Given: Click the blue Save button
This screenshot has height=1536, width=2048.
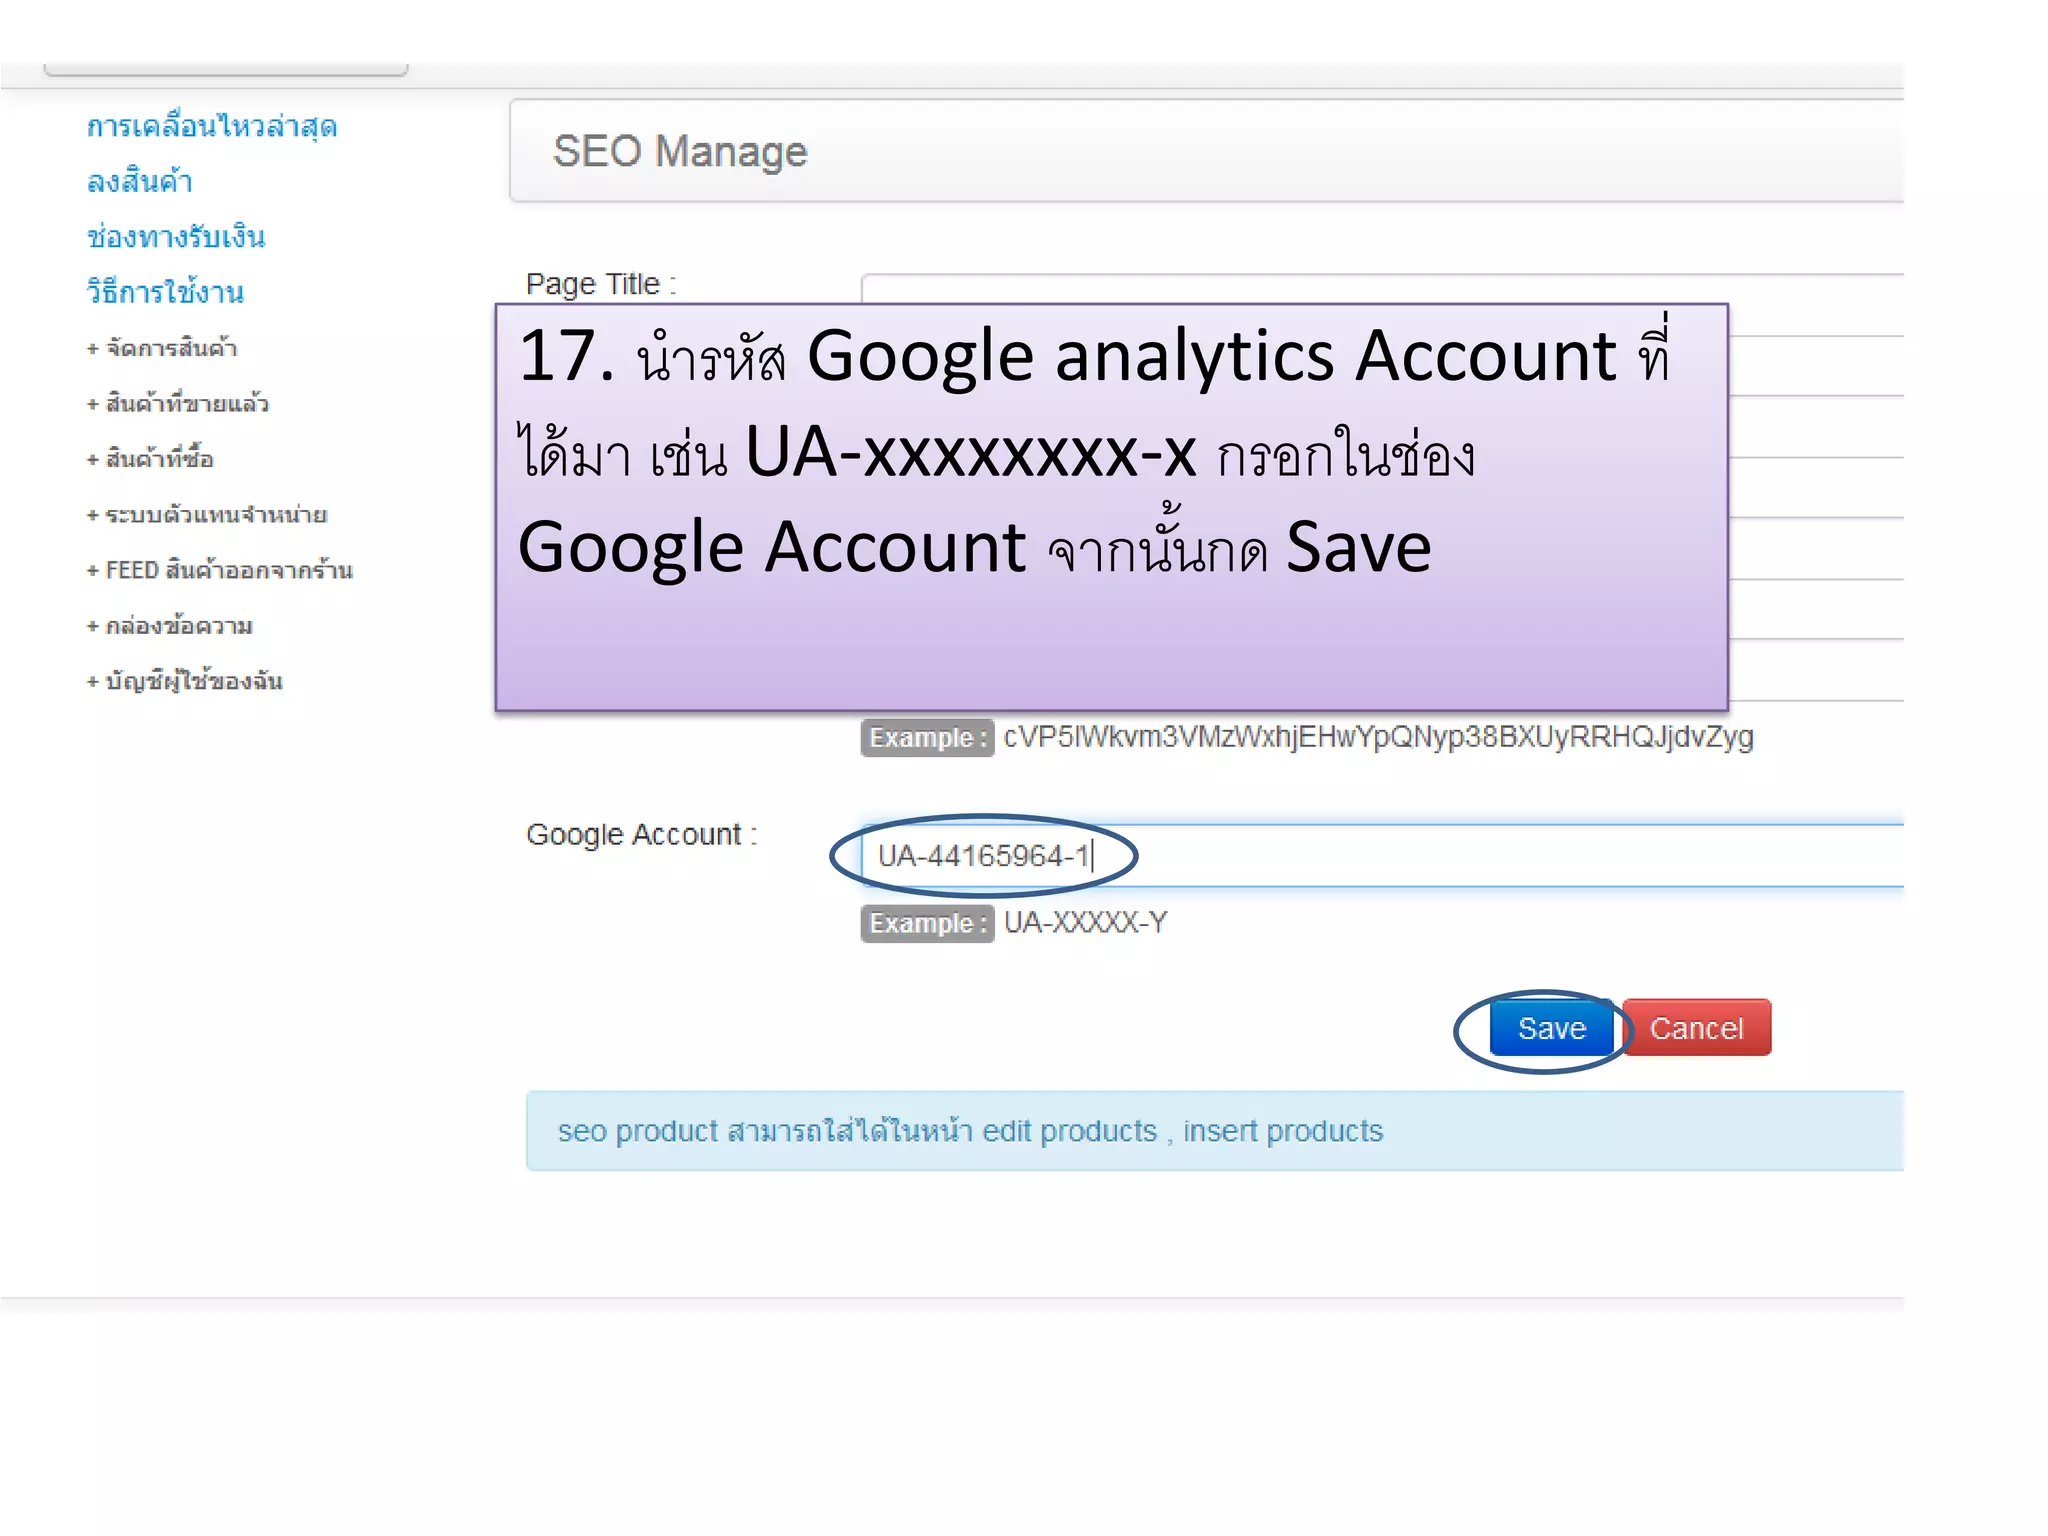Looking at the screenshot, I should pyautogui.click(x=1551, y=1028).
